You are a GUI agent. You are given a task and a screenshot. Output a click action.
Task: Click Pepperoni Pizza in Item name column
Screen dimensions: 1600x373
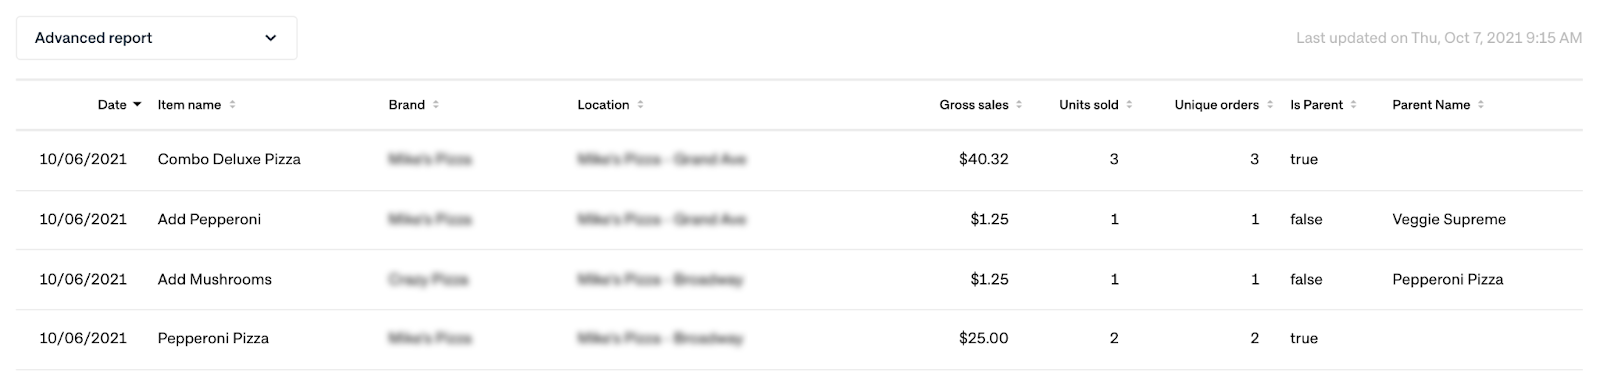click(x=213, y=338)
